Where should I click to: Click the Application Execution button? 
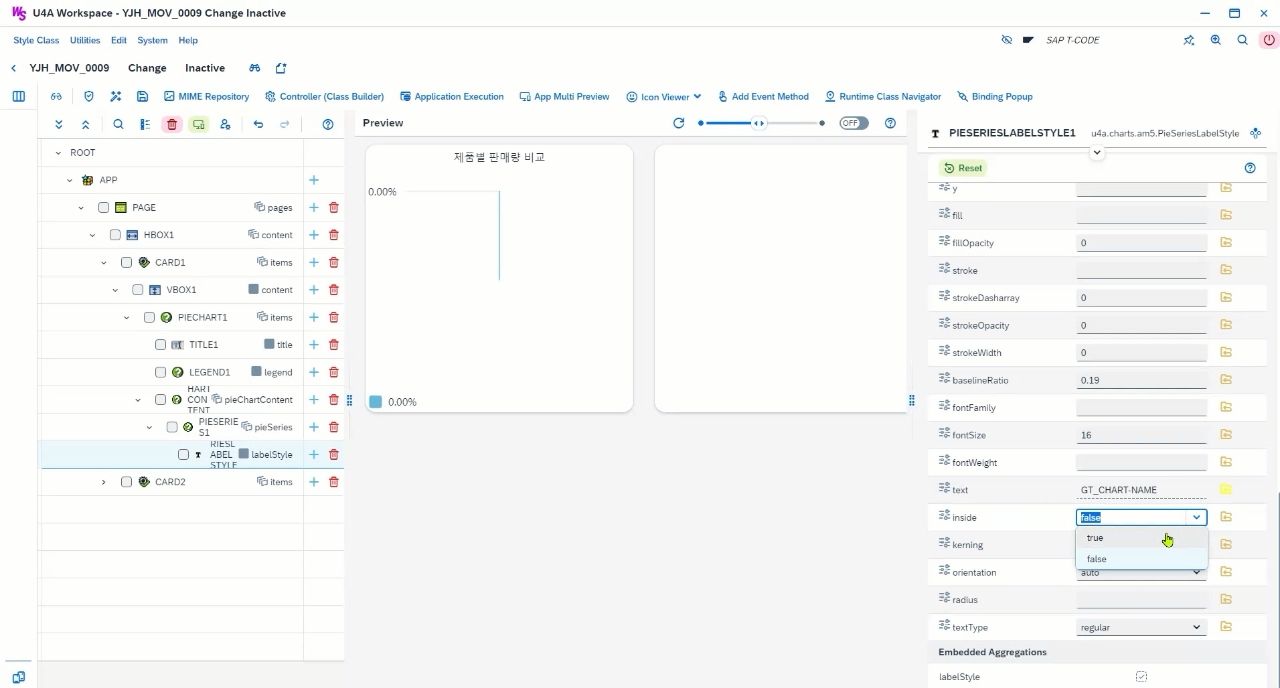point(452,97)
